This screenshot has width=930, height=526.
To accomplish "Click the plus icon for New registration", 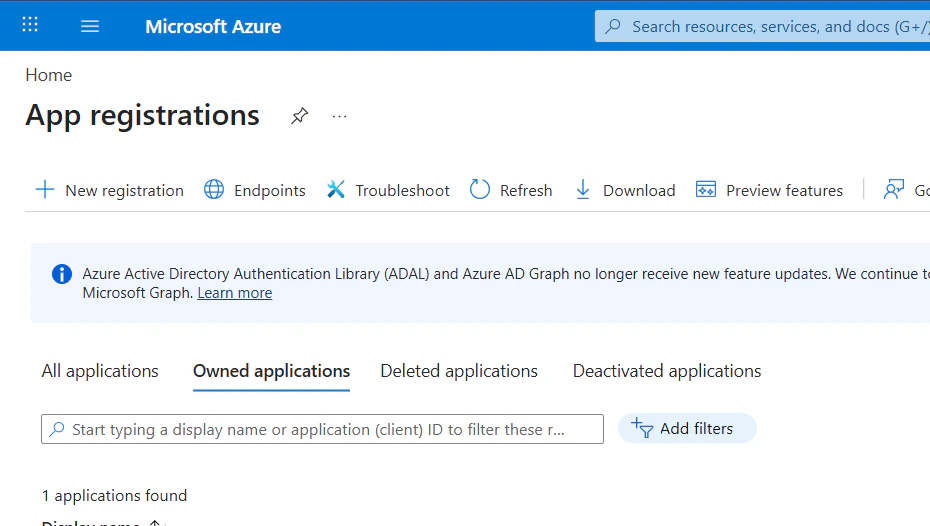I will (45, 190).
